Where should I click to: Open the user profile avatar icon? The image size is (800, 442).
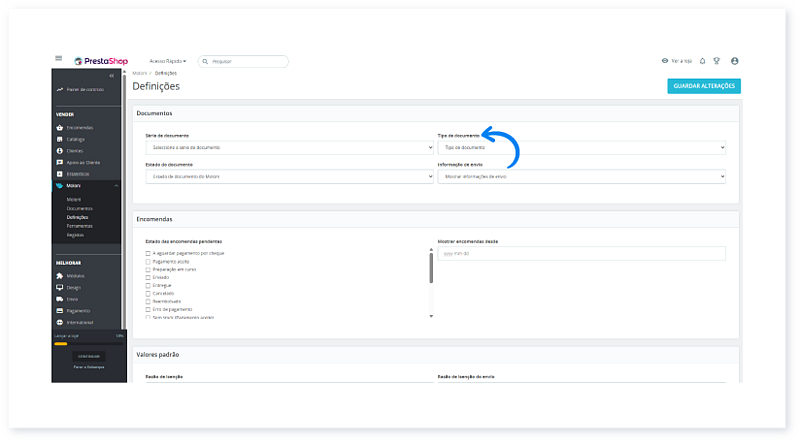click(735, 61)
